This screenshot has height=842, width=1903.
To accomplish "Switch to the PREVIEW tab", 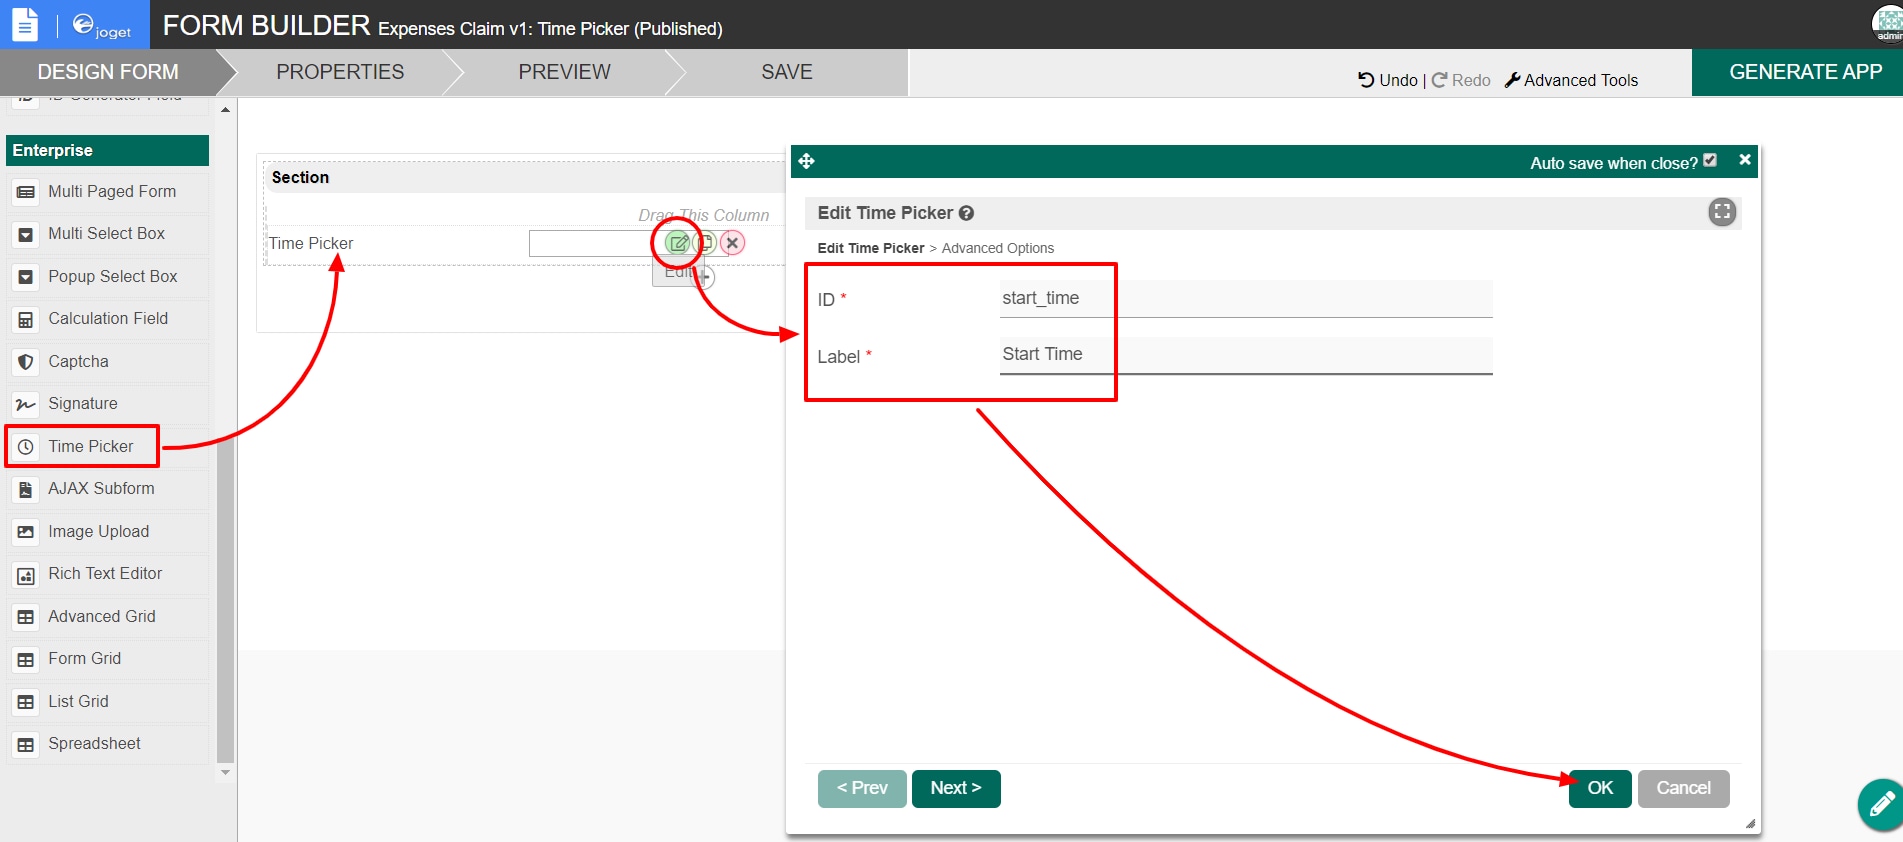I will click(x=564, y=72).
